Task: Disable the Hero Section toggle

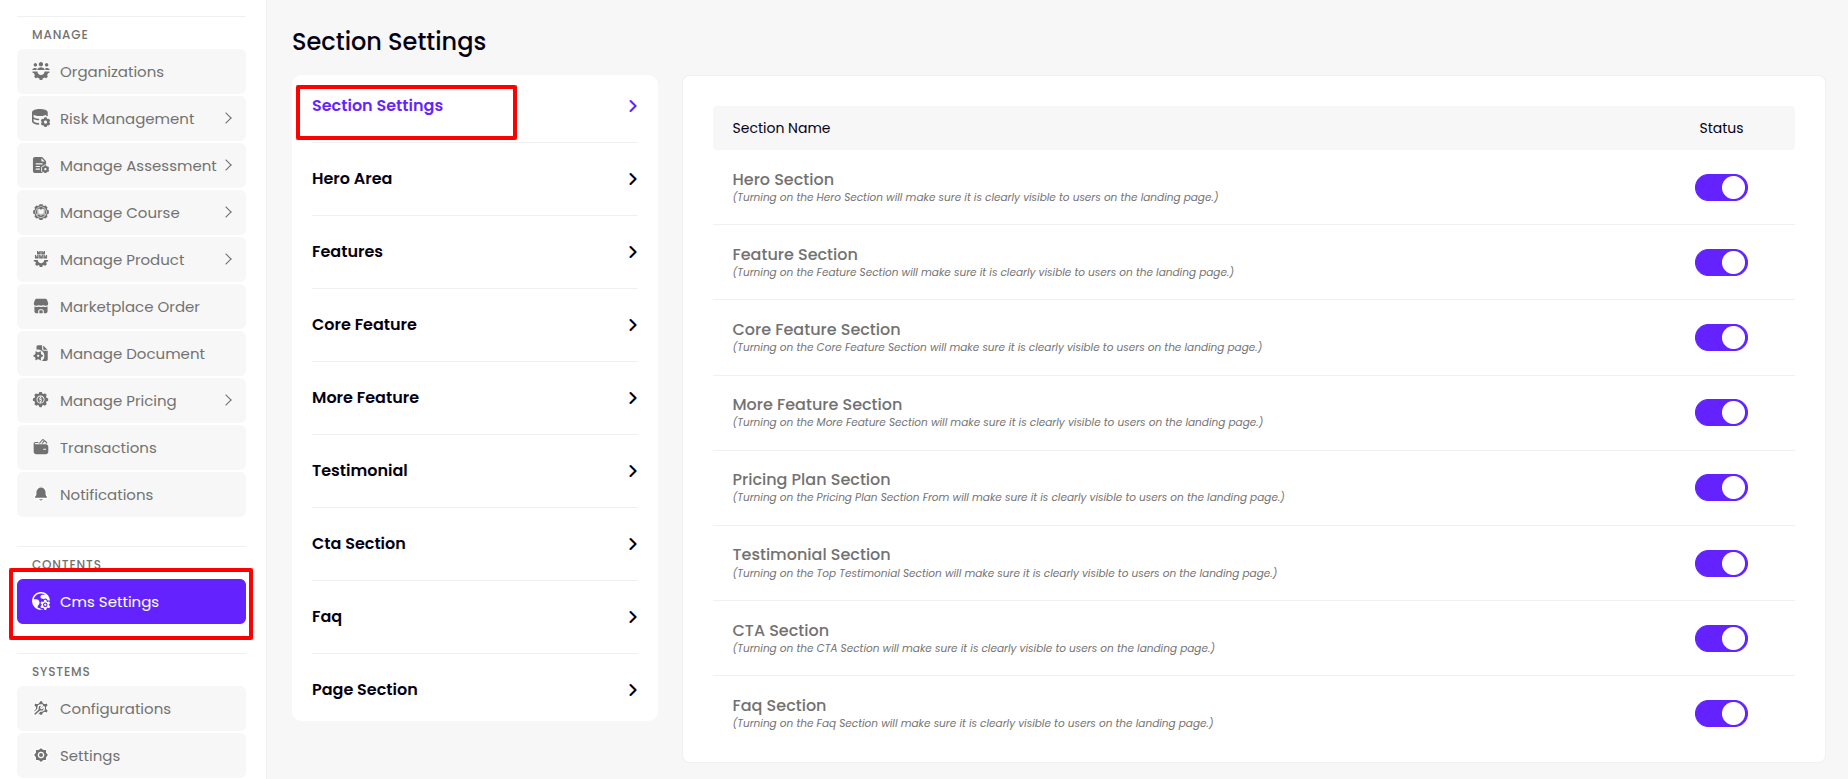Action: point(1720,187)
